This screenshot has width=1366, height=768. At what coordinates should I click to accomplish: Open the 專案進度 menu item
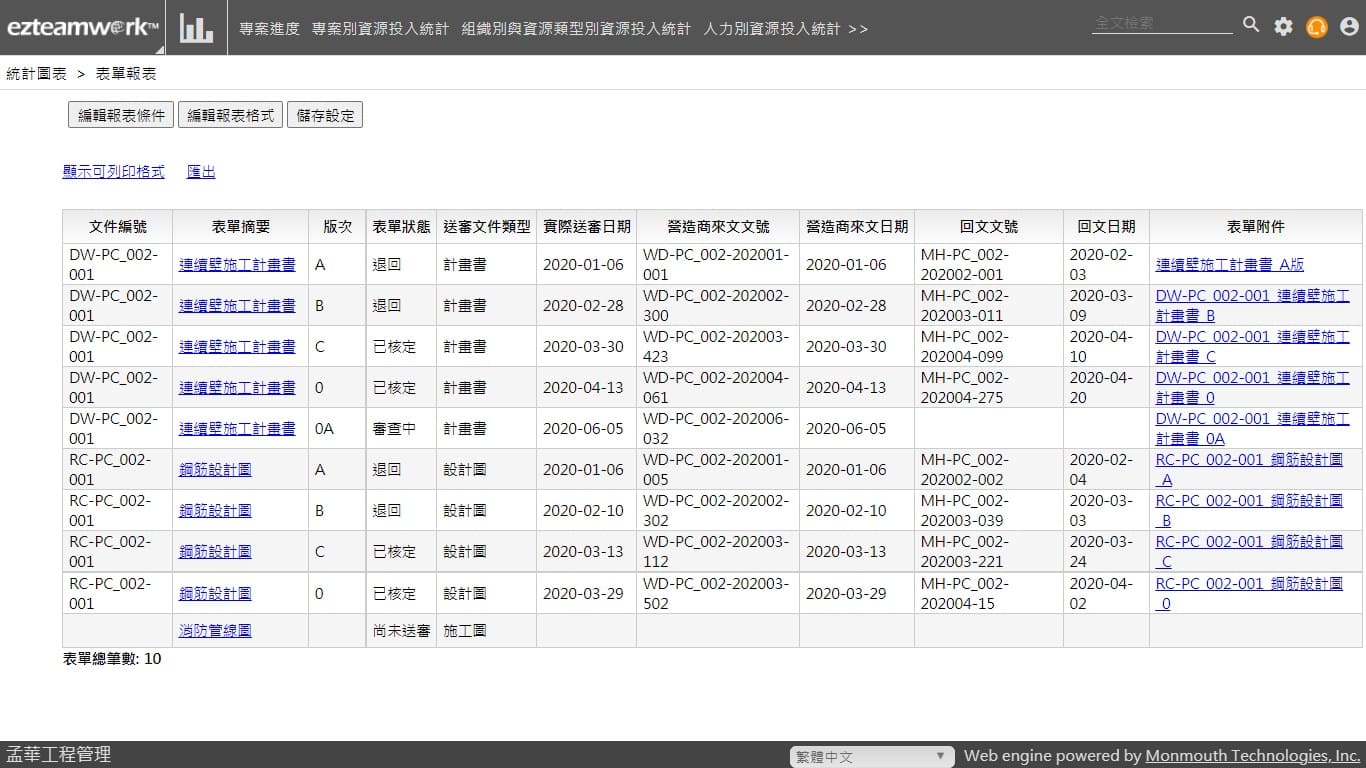click(x=269, y=29)
